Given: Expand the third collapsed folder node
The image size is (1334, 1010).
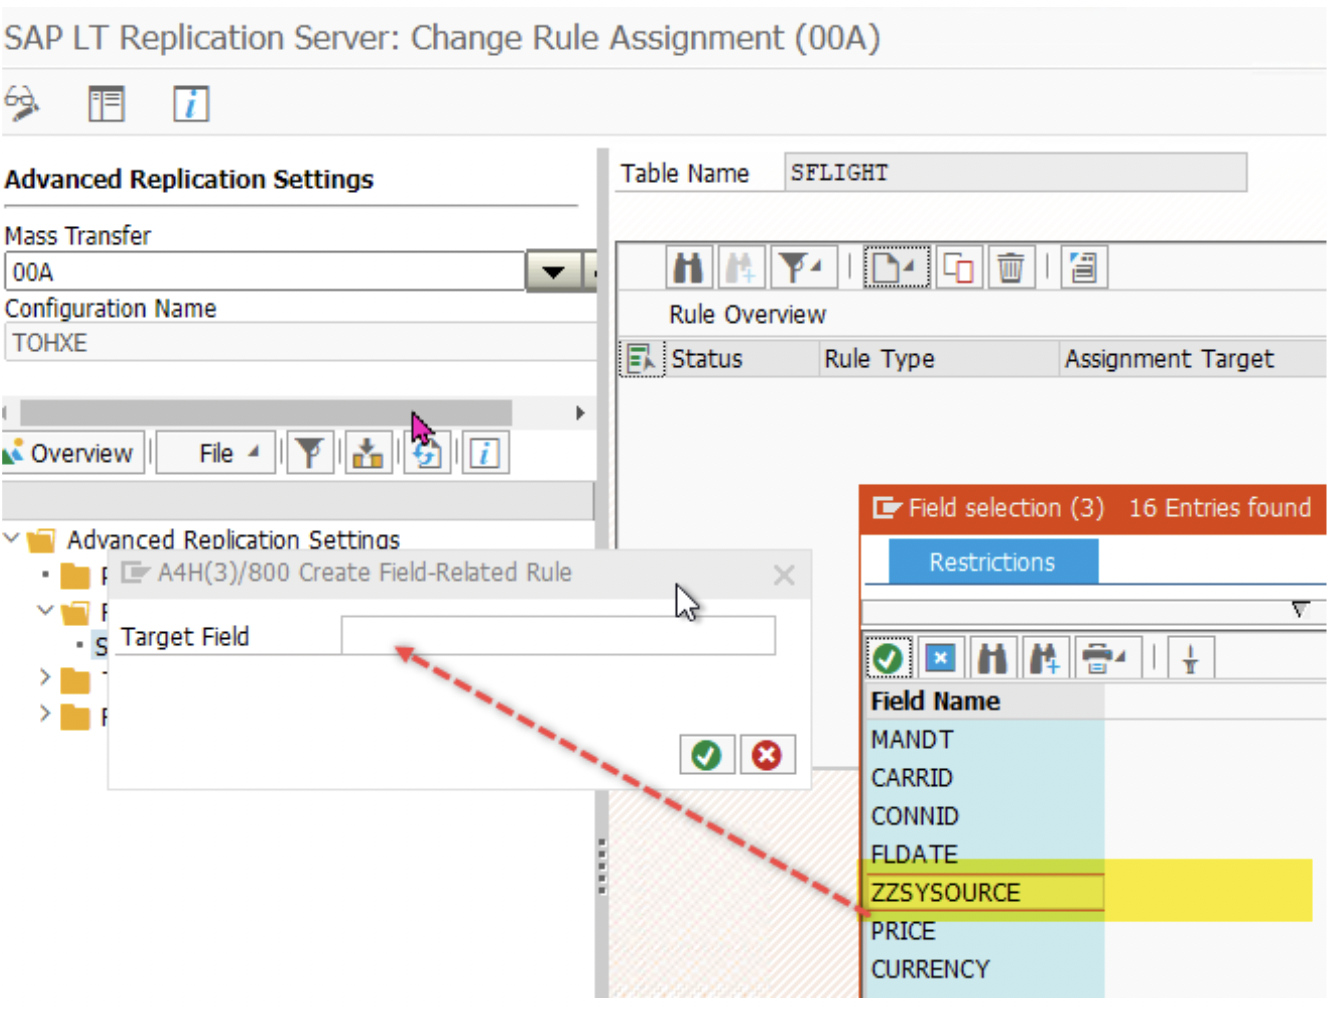Looking at the screenshot, I should [45, 678].
